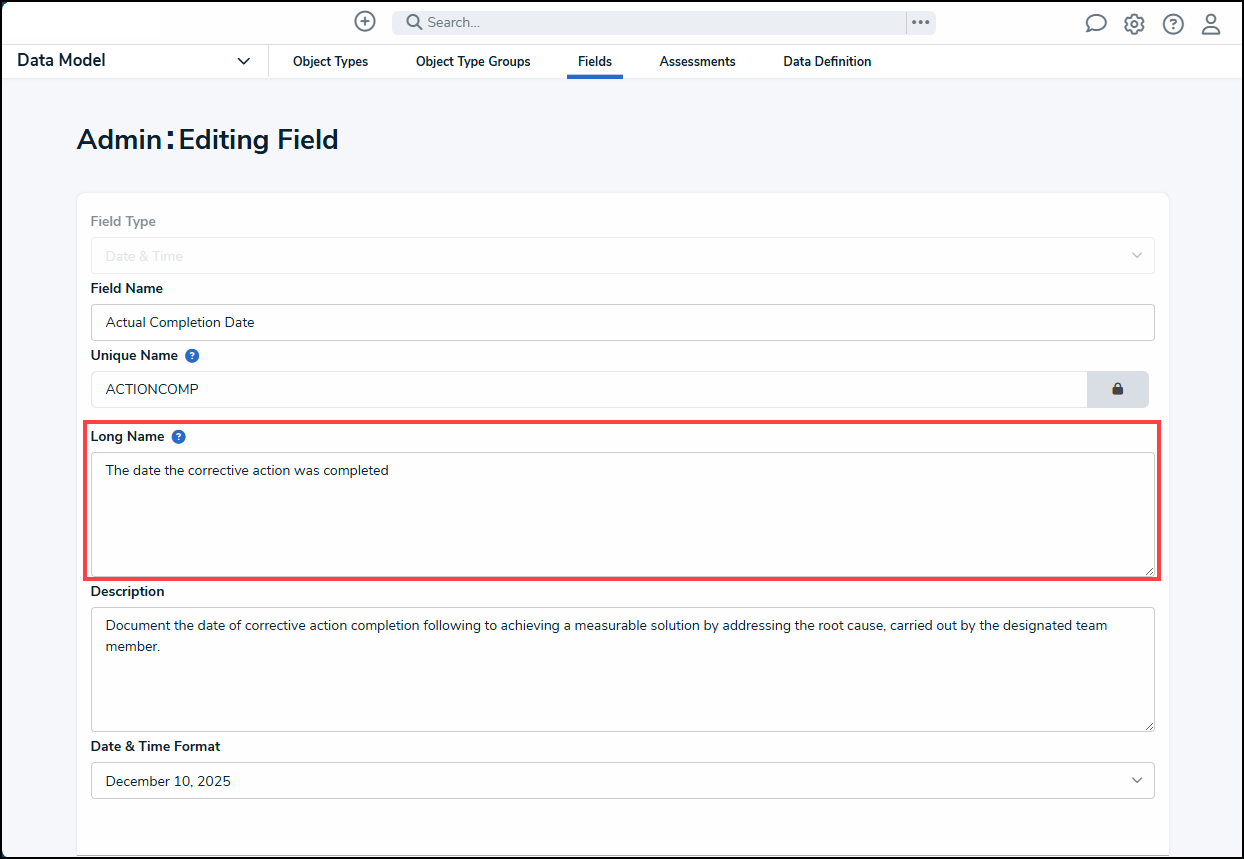Click the plus create icon
This screenshot has width=1244, height=859.
[365, 22]
